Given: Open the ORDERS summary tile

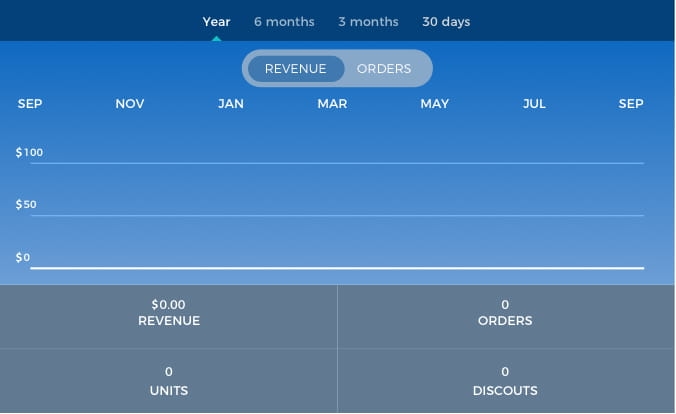Looking at the screenshot, I should click(x=506, y=312).
